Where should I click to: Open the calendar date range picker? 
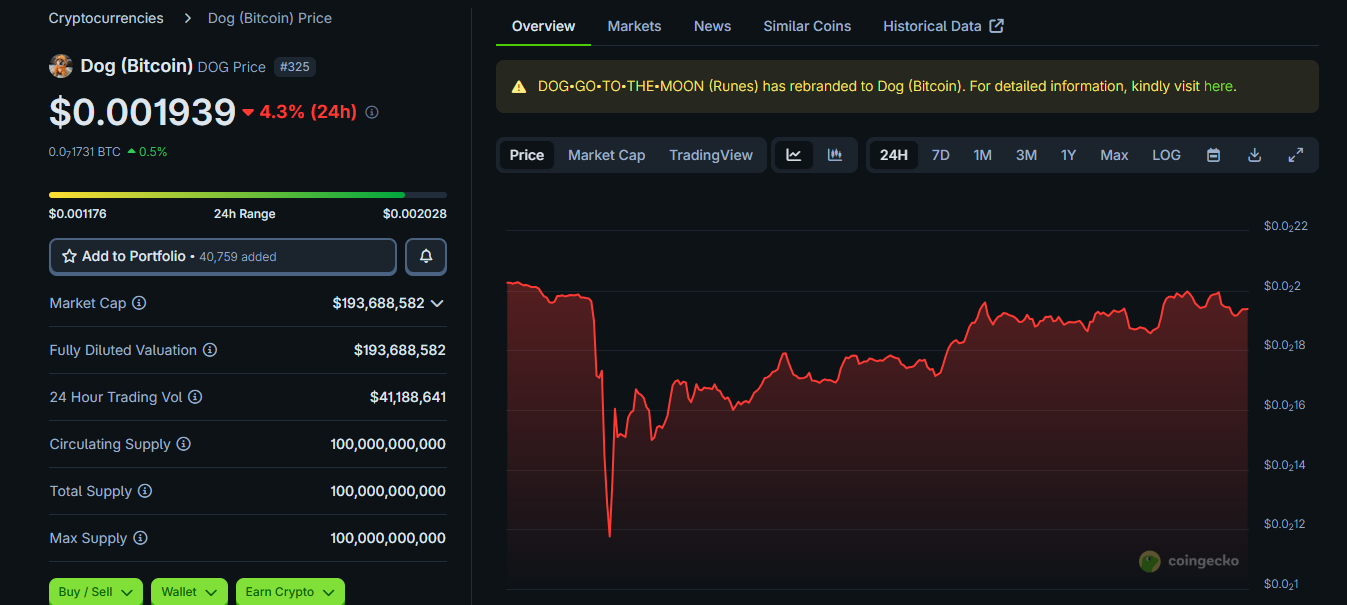click(1213, 155)
